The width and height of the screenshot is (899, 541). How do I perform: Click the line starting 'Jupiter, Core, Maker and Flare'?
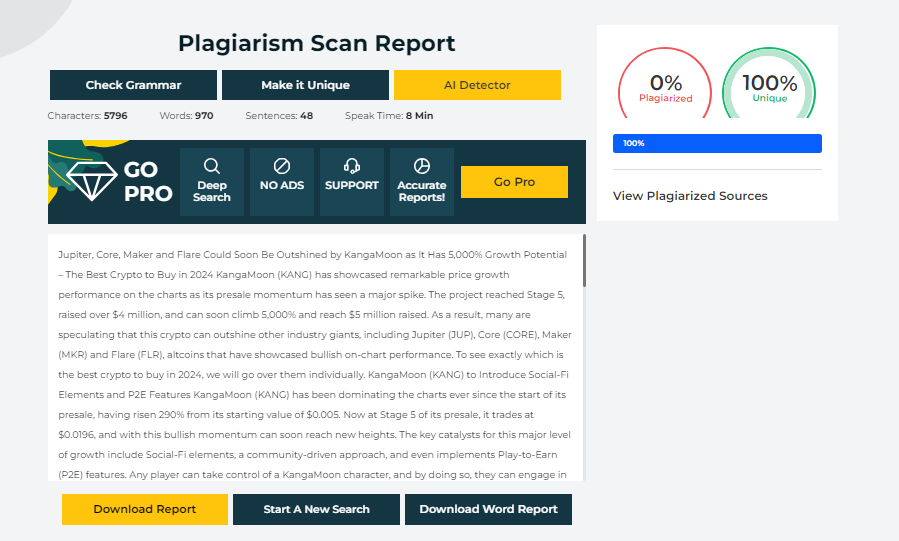pyautogui.click(x=312, y=254)
